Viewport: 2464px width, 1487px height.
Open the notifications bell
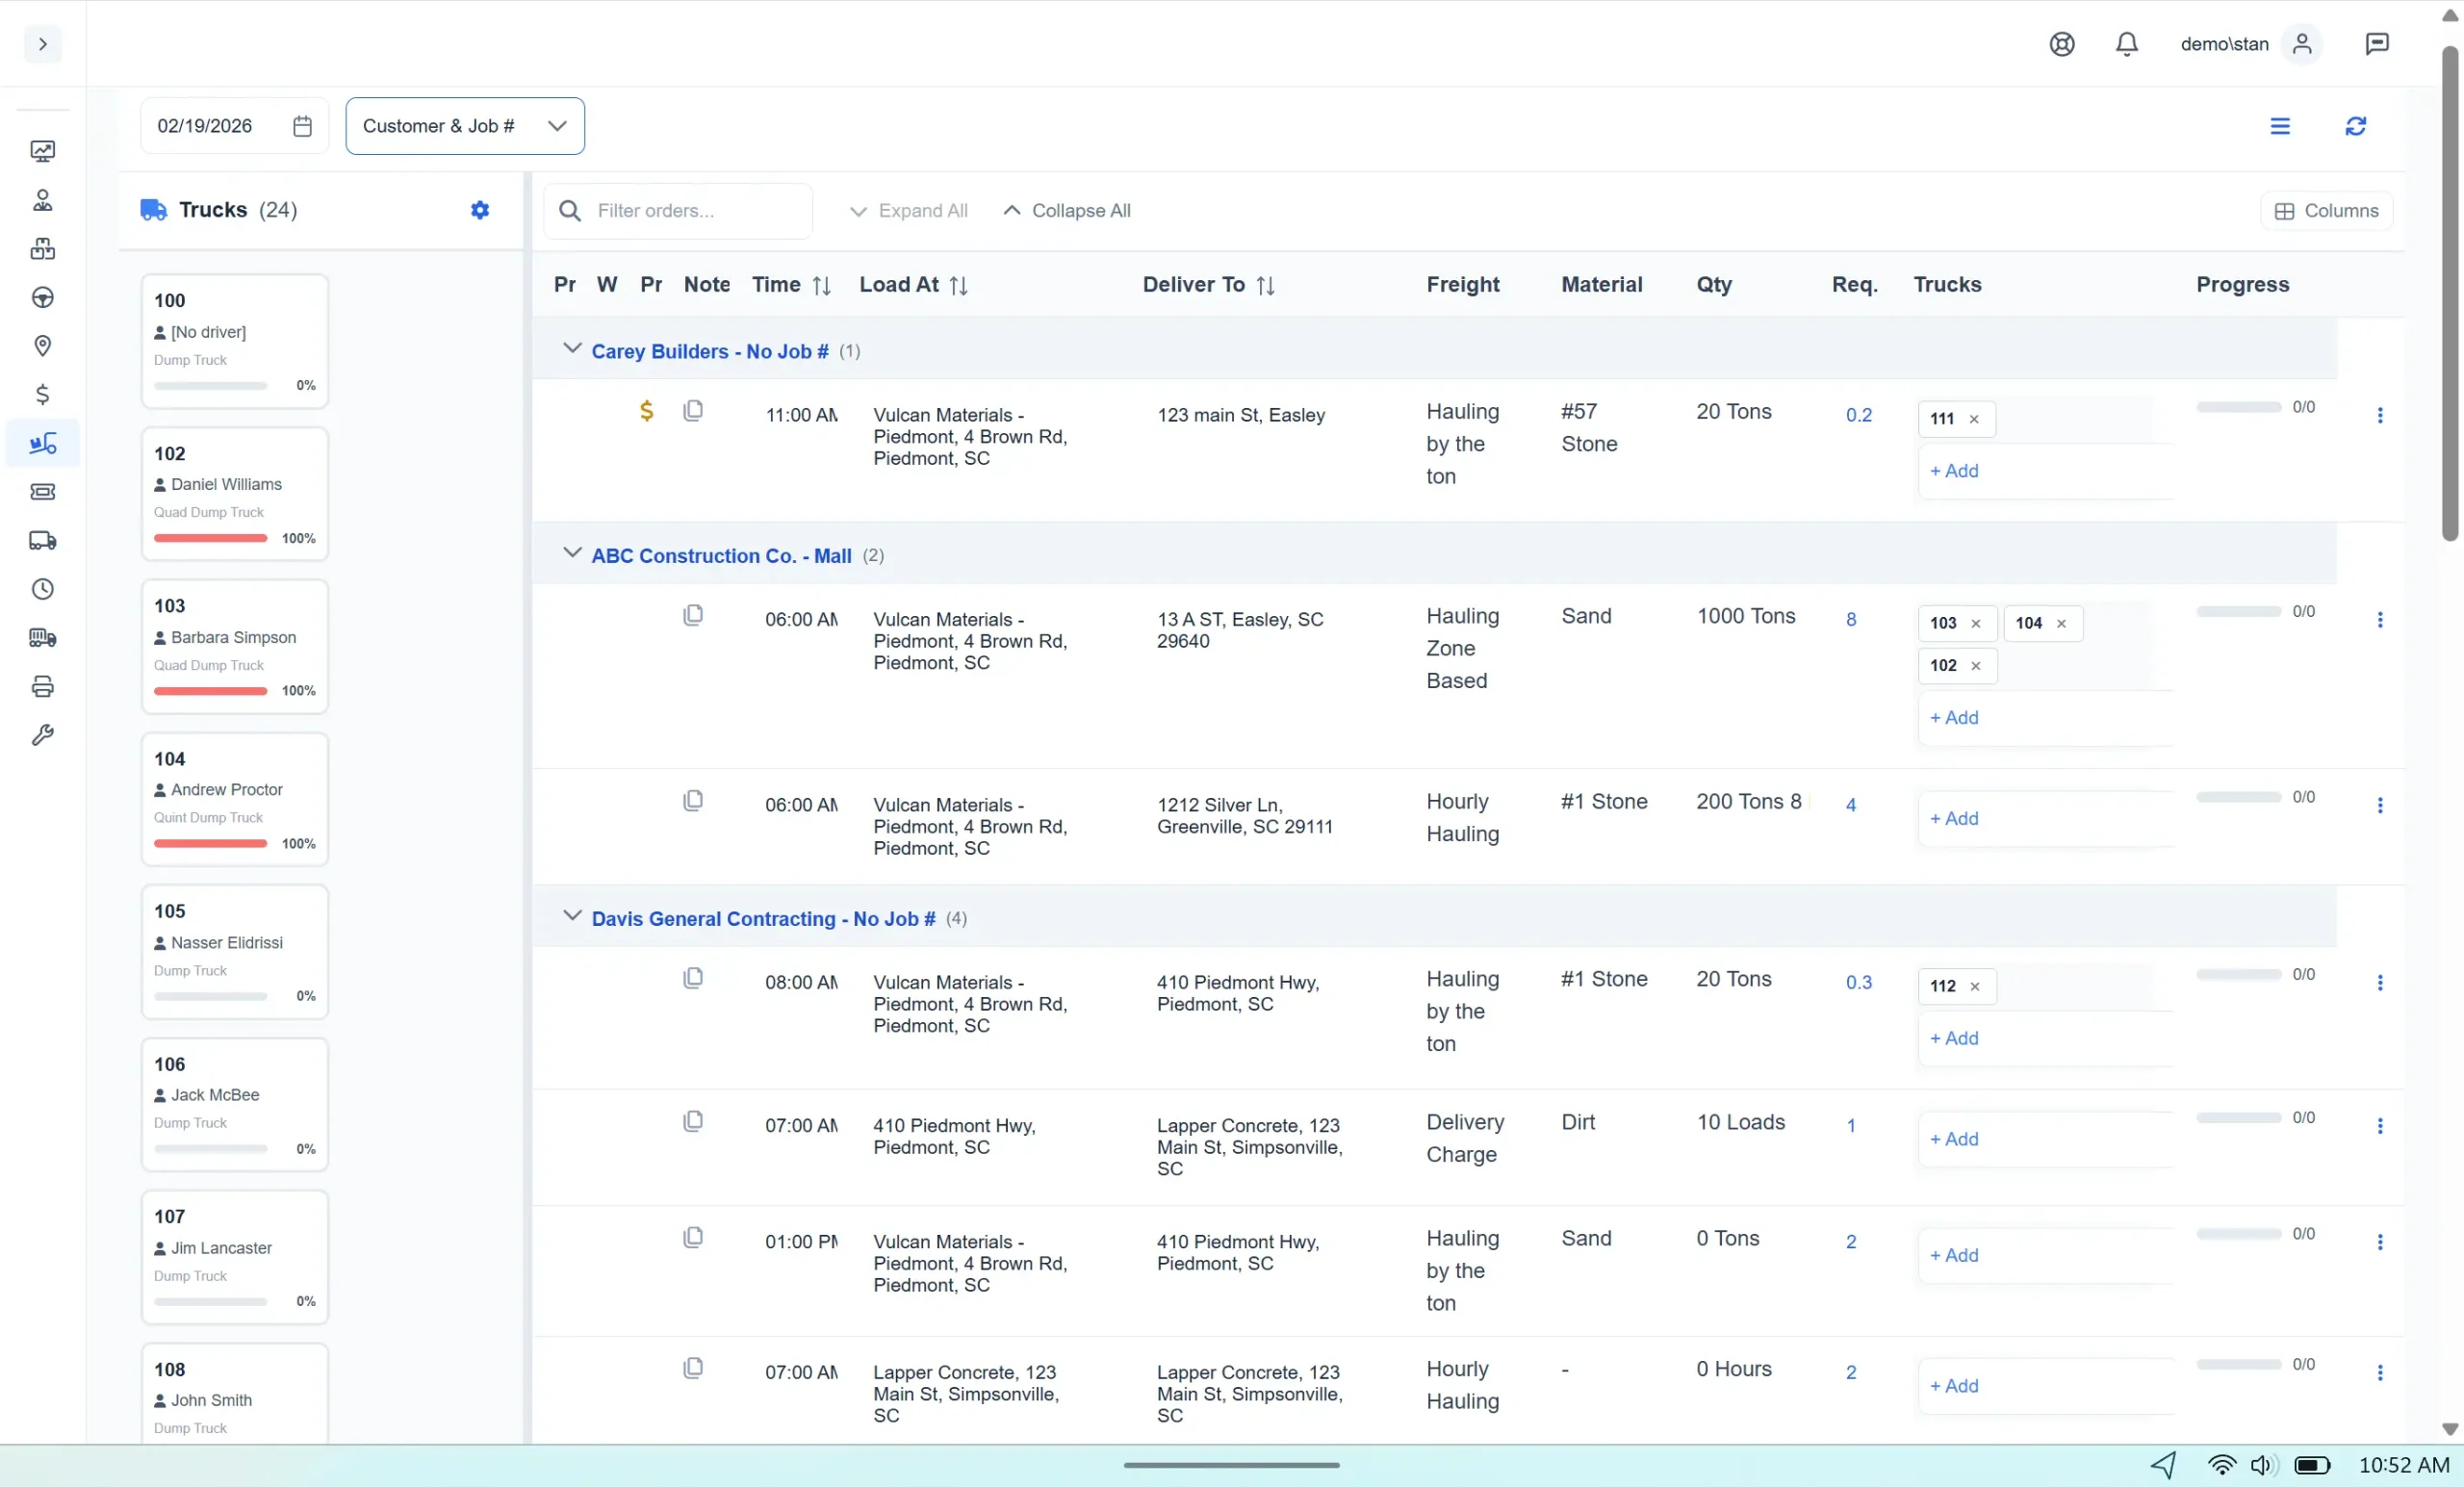pos(2126,44)
